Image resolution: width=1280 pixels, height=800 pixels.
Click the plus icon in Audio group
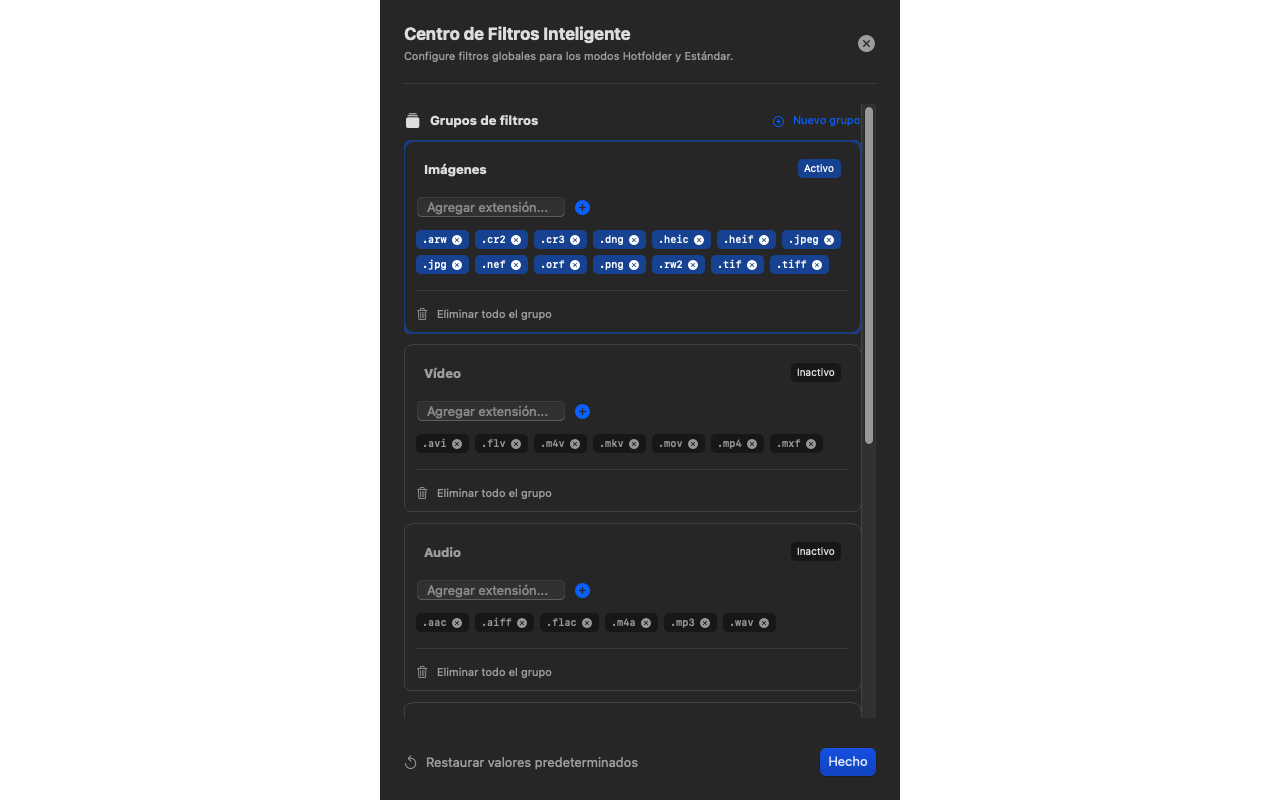[583, 591]
